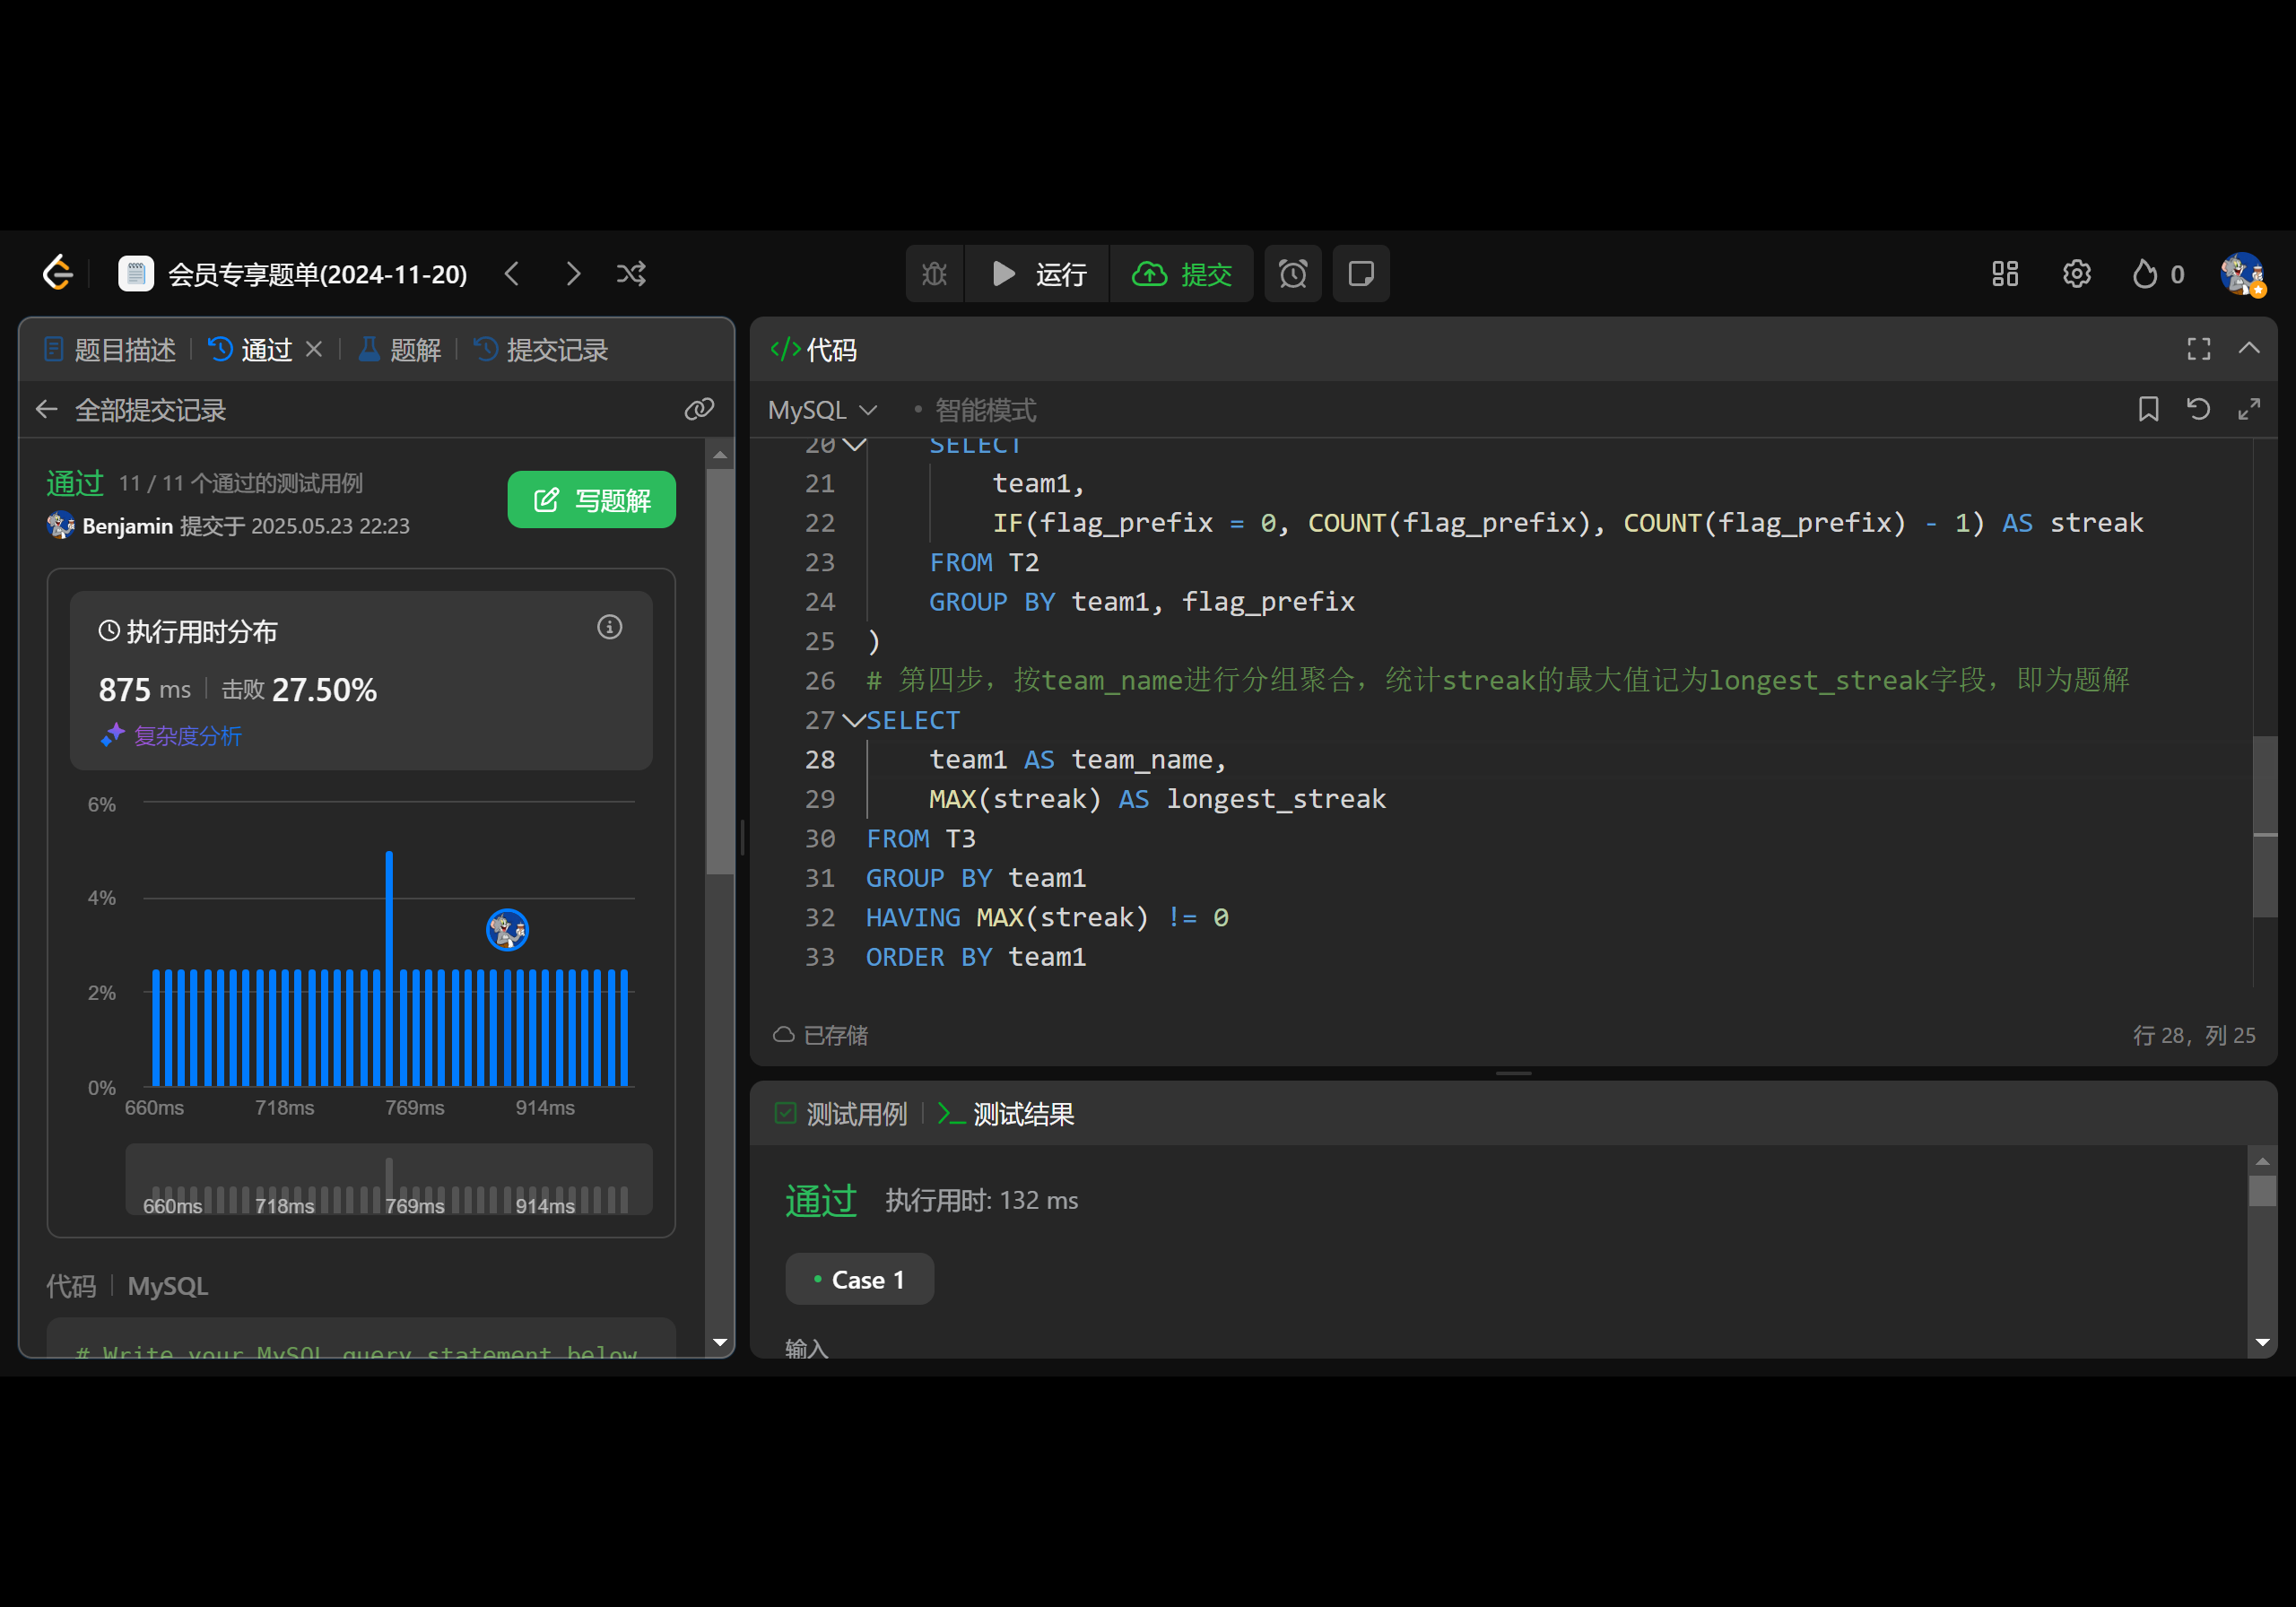Copy submission link icon
2296x1607 pixels.
(699, 409)
